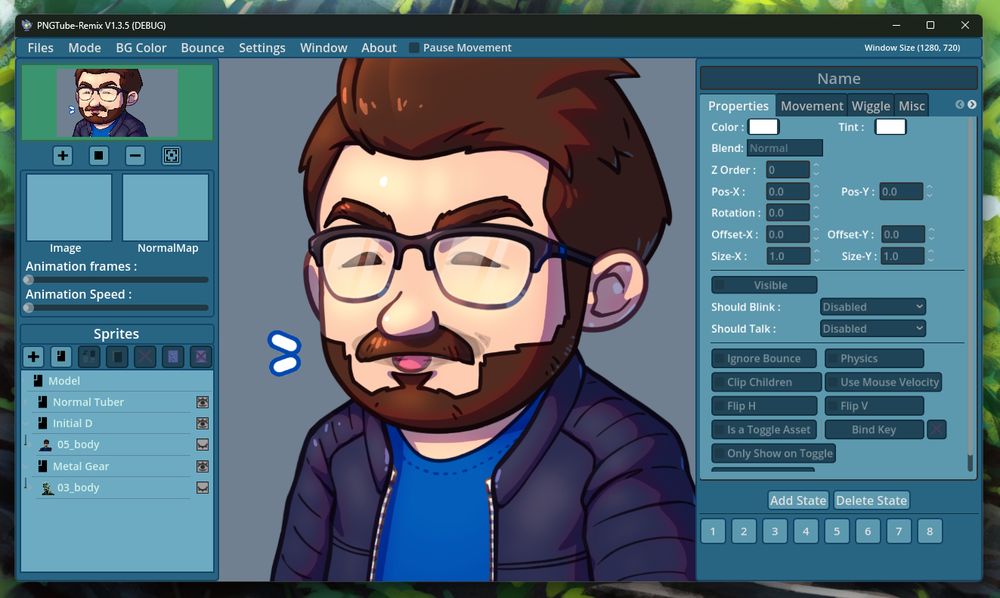Open the Settings menu
Image resolution: width=1000 pixels, height=598 pixels.
tap(261, 48)
